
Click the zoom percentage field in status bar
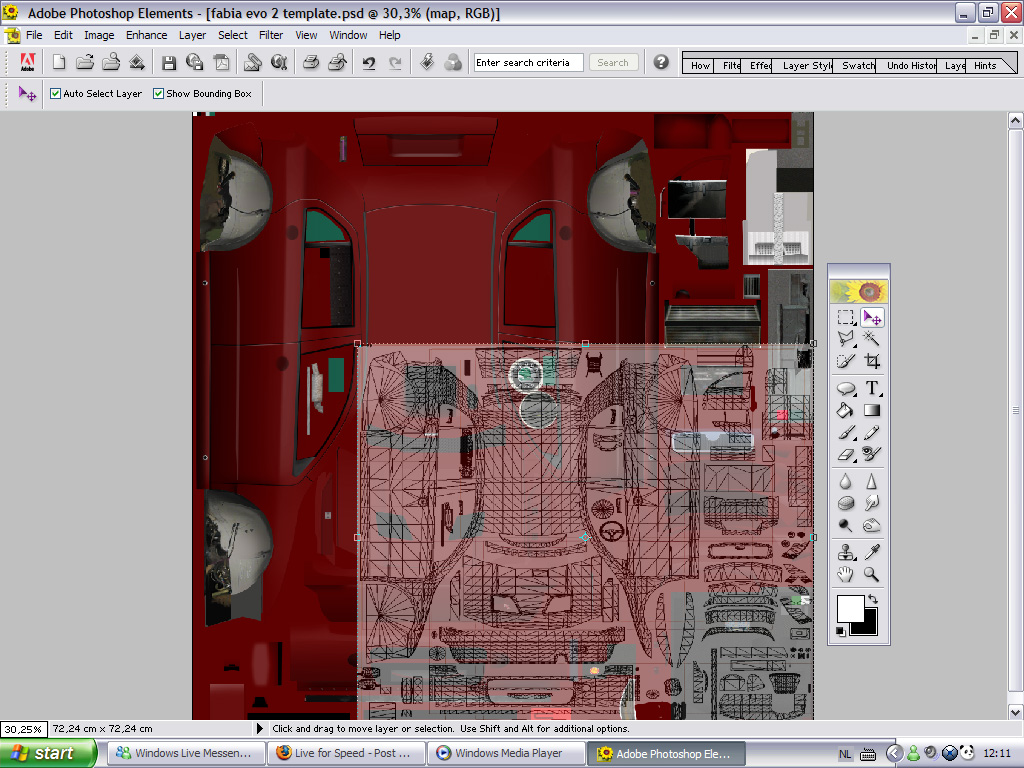pos(23,729)
